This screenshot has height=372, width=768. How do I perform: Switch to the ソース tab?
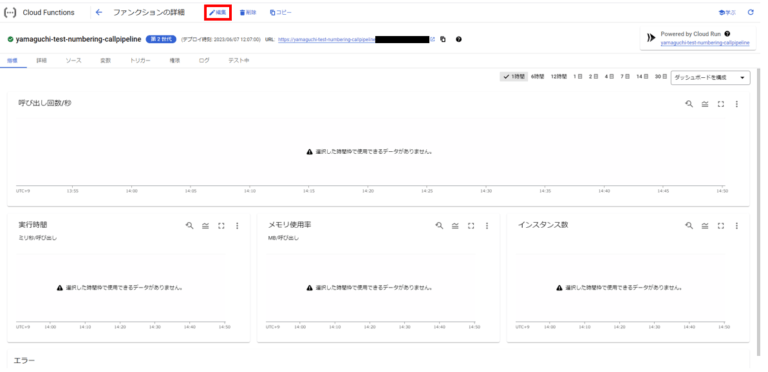[73, 61]
